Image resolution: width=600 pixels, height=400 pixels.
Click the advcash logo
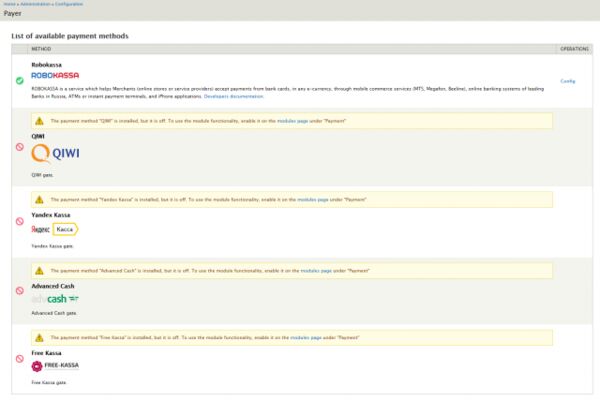(55, 299)
